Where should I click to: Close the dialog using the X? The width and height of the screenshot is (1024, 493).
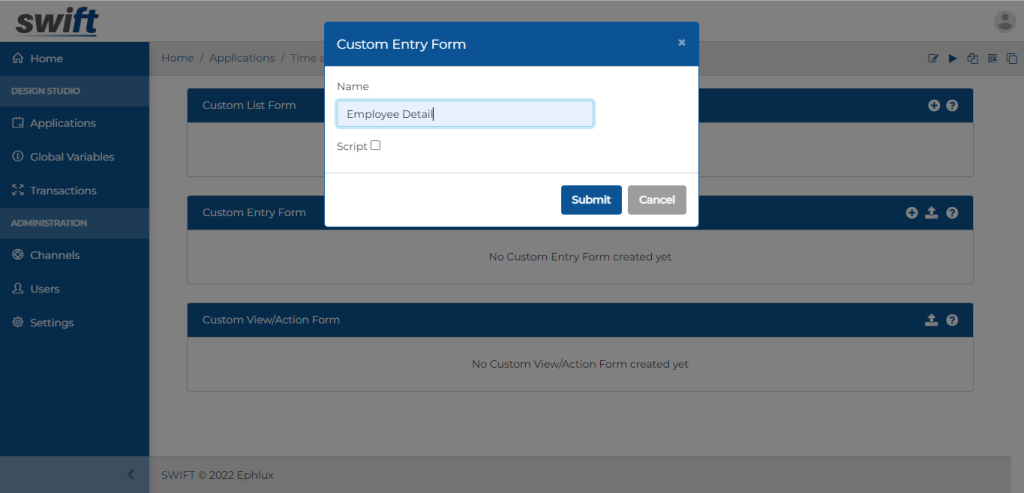click(x=682, y=43)
